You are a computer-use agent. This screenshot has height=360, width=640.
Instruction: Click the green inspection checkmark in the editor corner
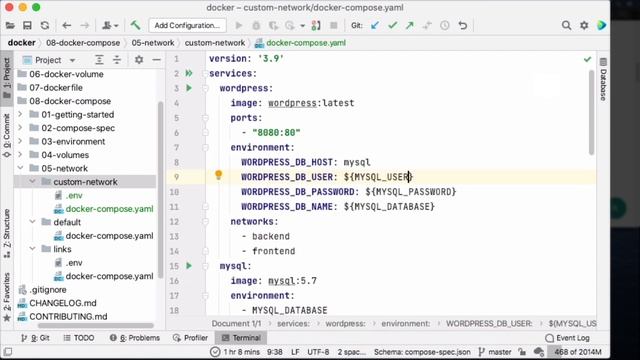[x=587, y=60]
